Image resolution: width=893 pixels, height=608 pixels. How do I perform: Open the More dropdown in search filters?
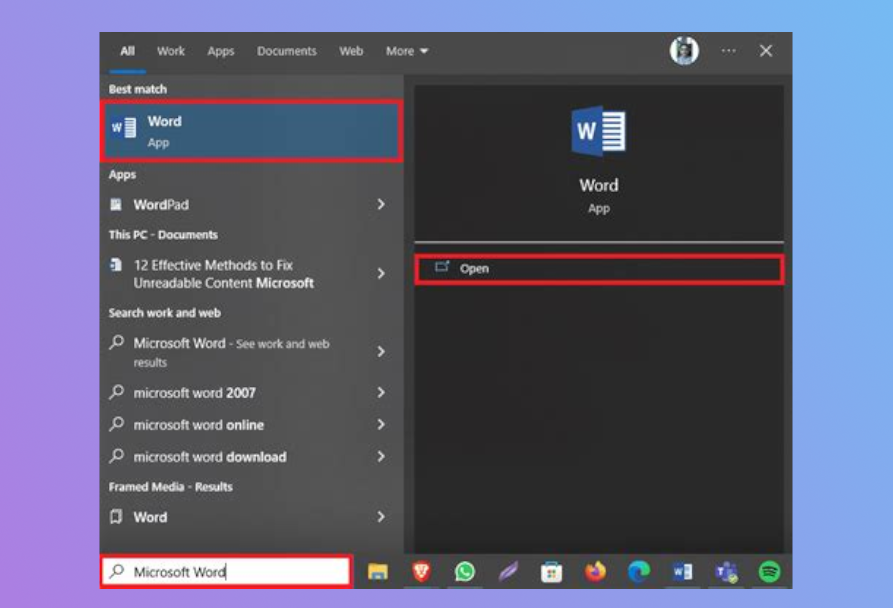pos(406,51)
